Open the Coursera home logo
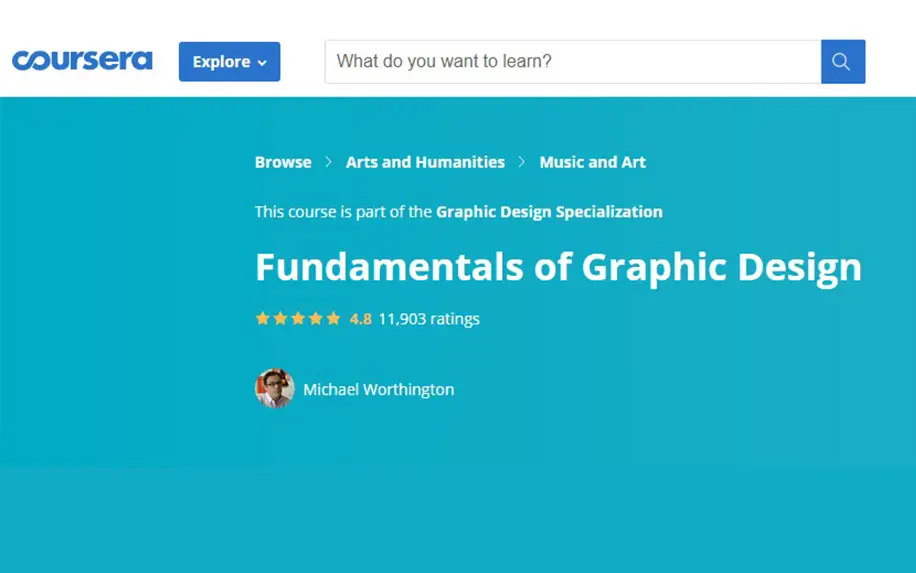This screenshot has height=573, width=916. click(x=82, y=61)
